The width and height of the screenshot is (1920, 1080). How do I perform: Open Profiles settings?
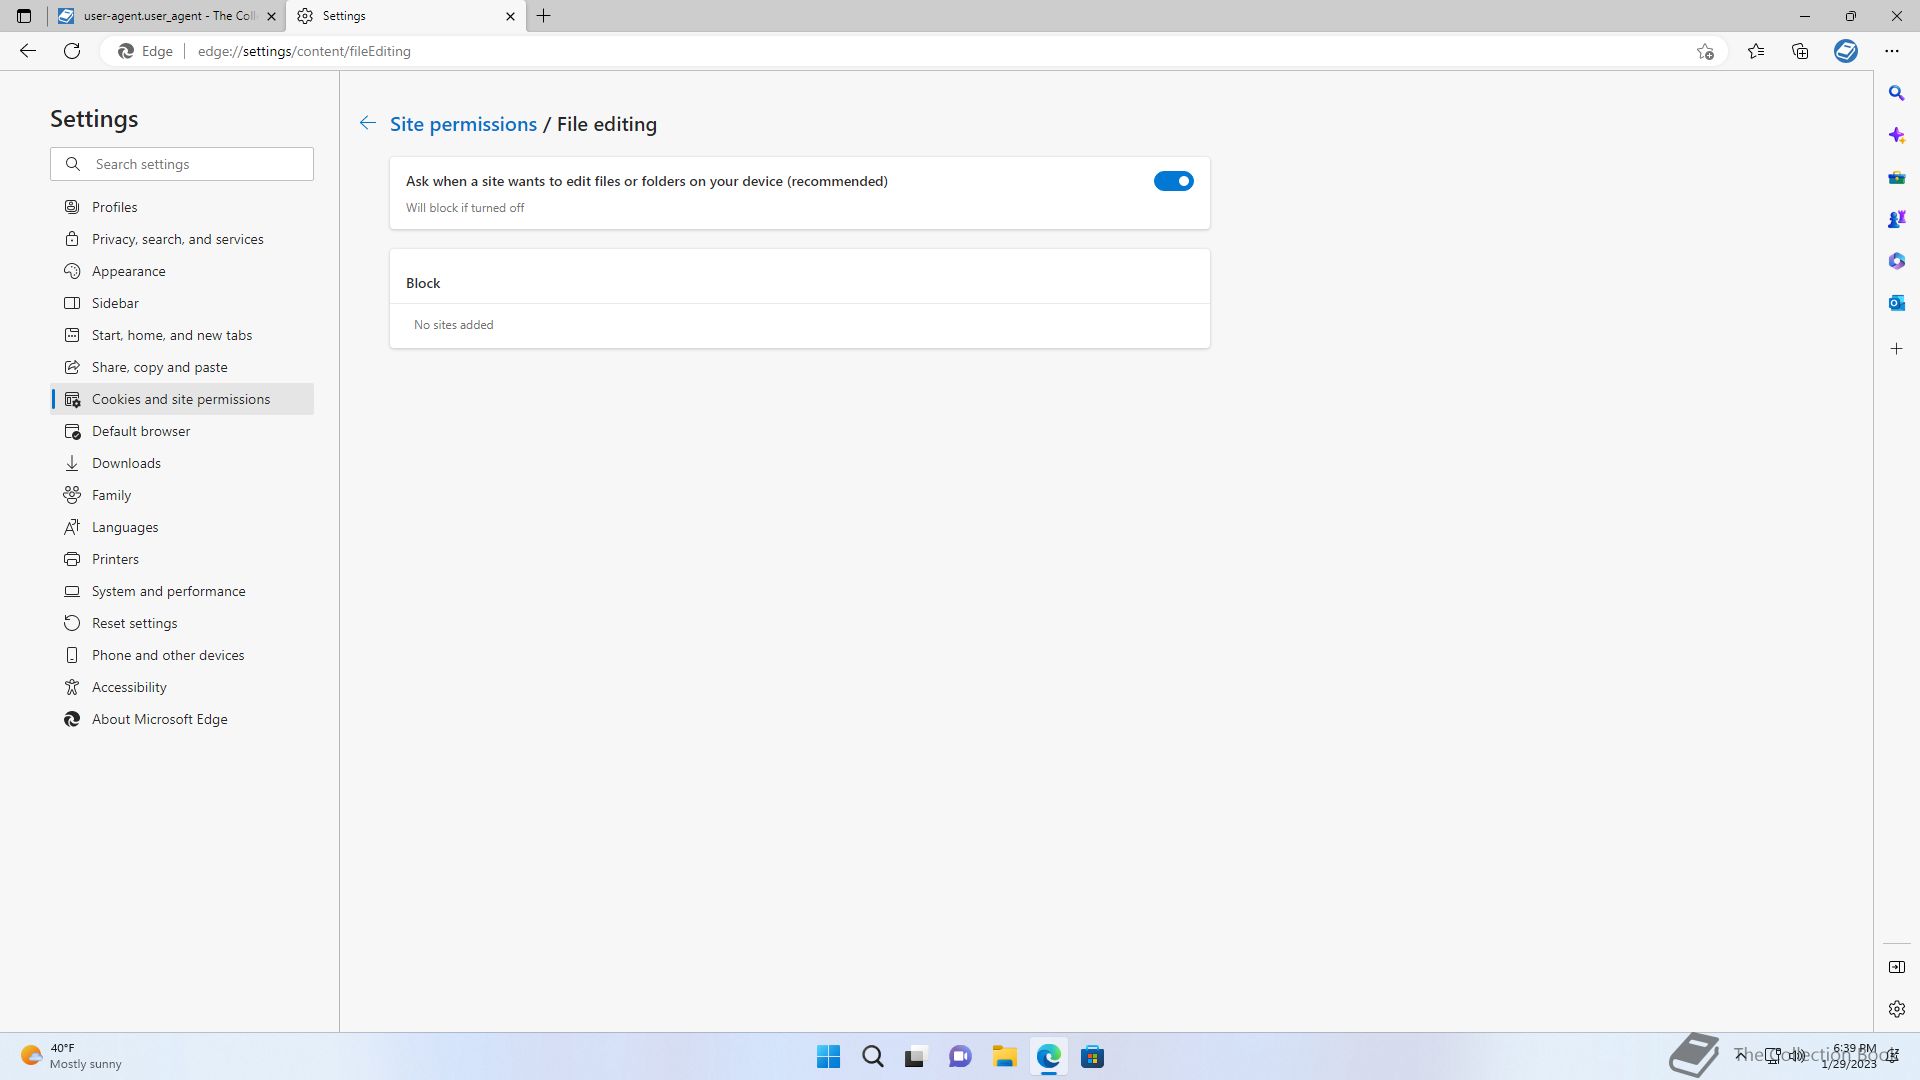tap(182, 207)
